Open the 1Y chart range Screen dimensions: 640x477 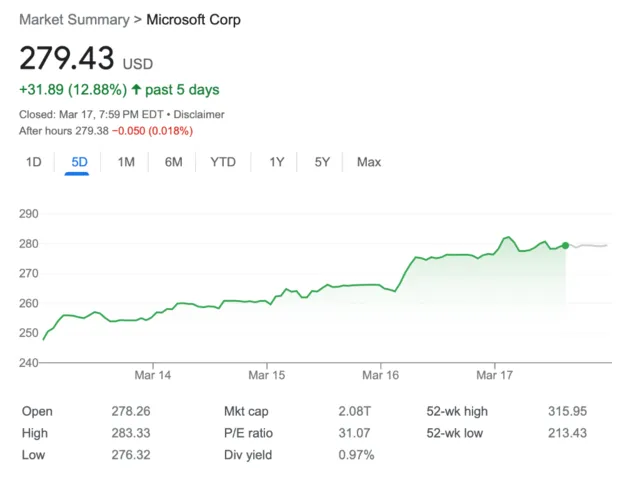[277, 162]
